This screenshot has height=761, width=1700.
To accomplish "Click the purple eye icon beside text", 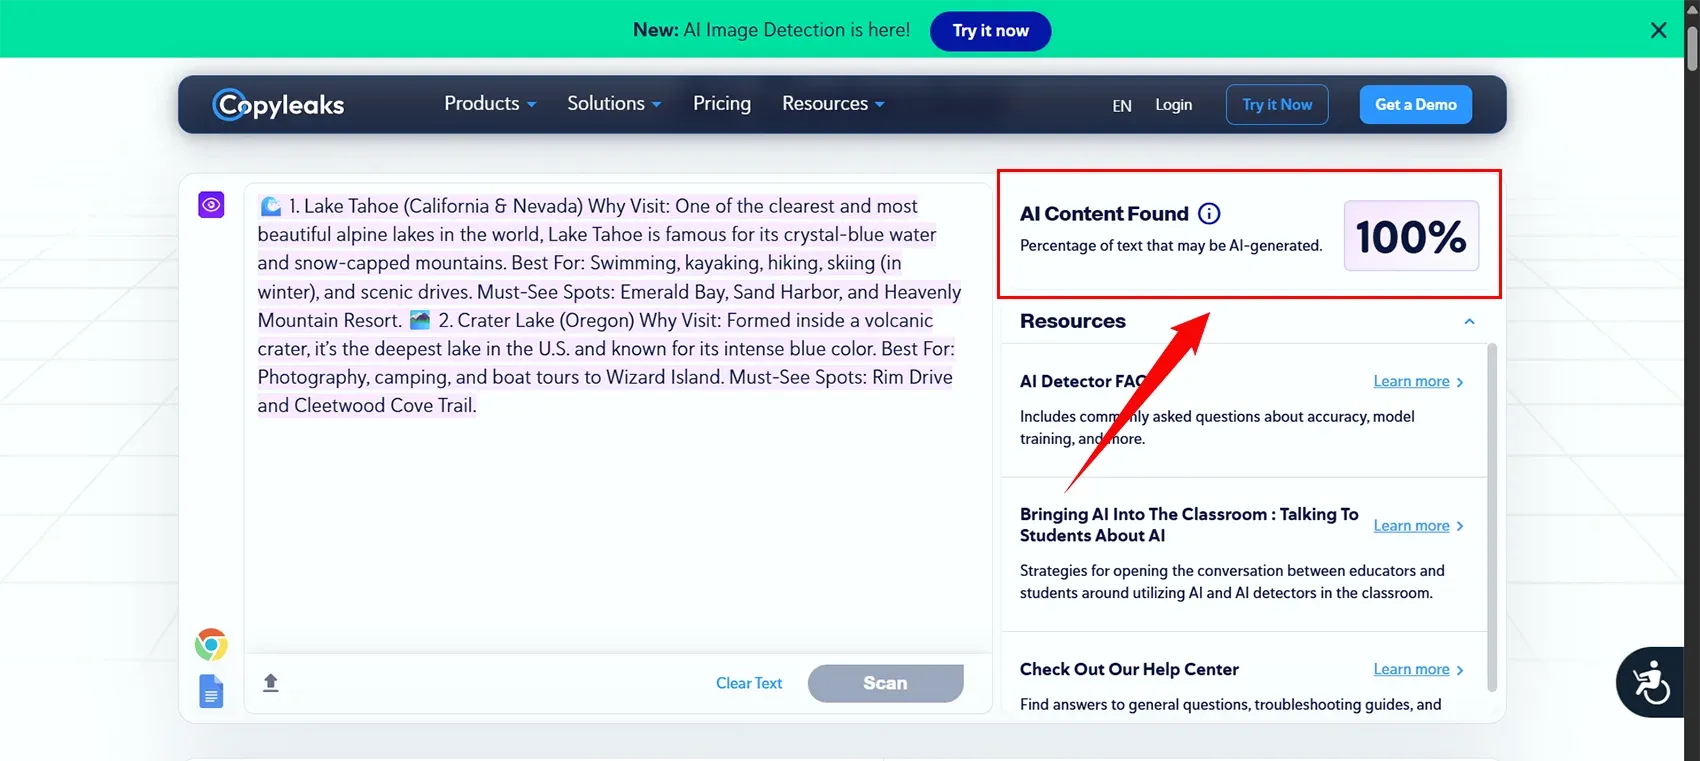I will click(211, 205).
